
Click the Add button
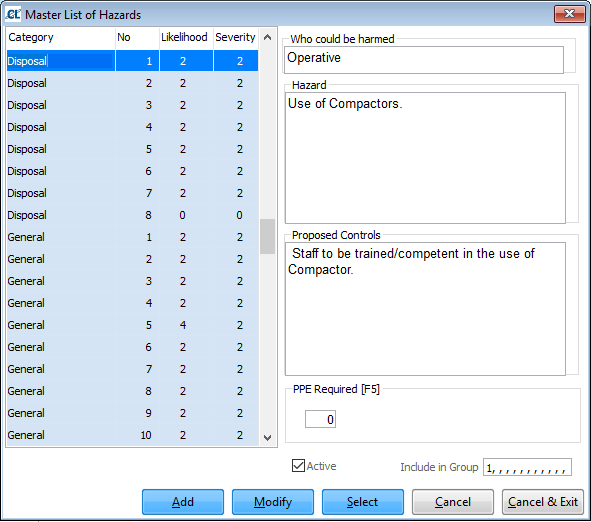183,502
